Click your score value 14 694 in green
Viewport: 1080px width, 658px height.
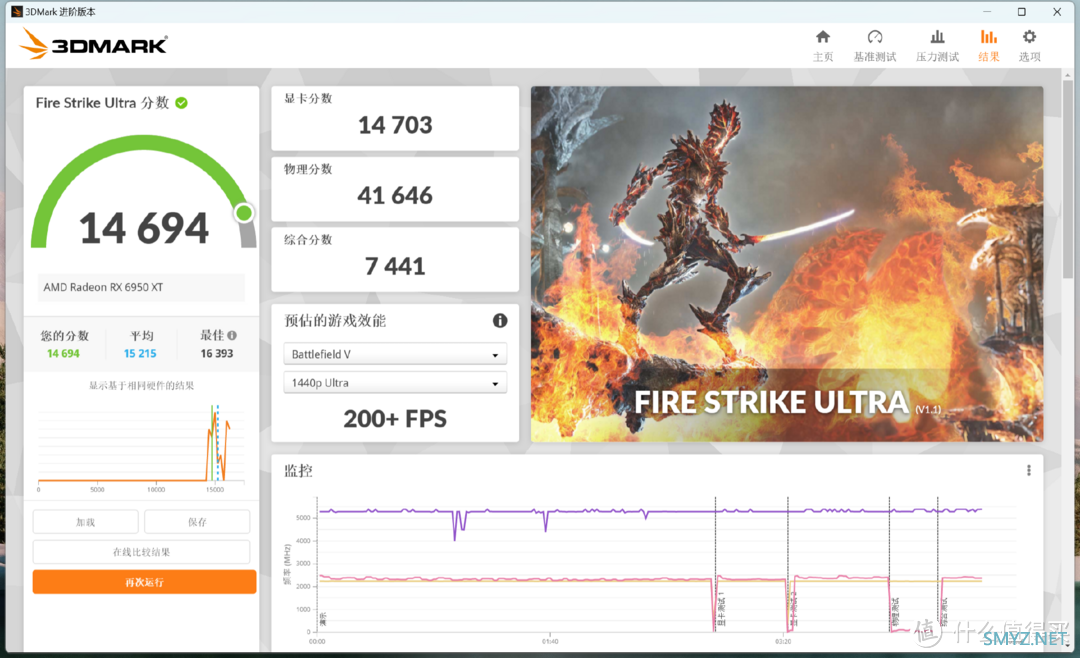[63, 353]
